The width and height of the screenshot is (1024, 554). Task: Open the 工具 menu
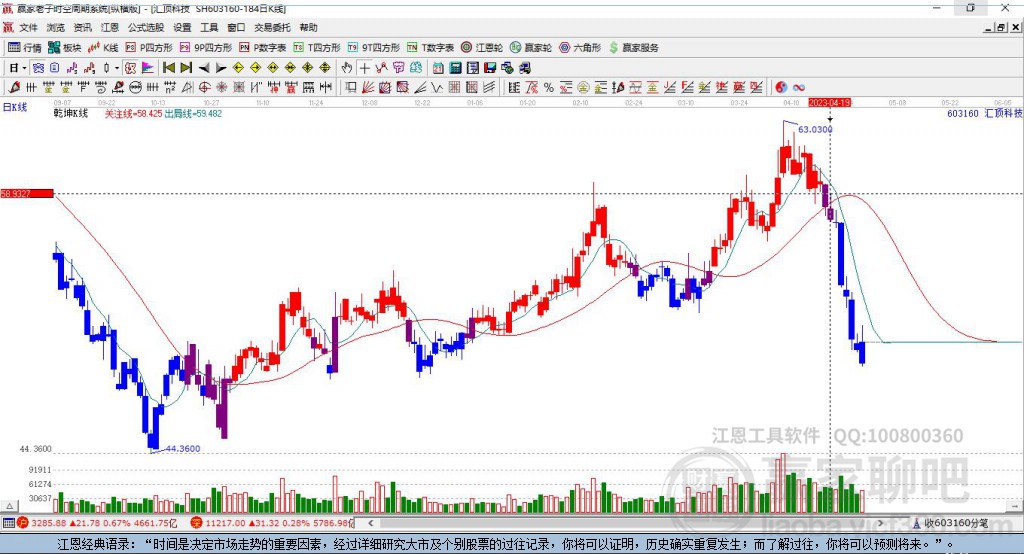click(x=209, y=27)
